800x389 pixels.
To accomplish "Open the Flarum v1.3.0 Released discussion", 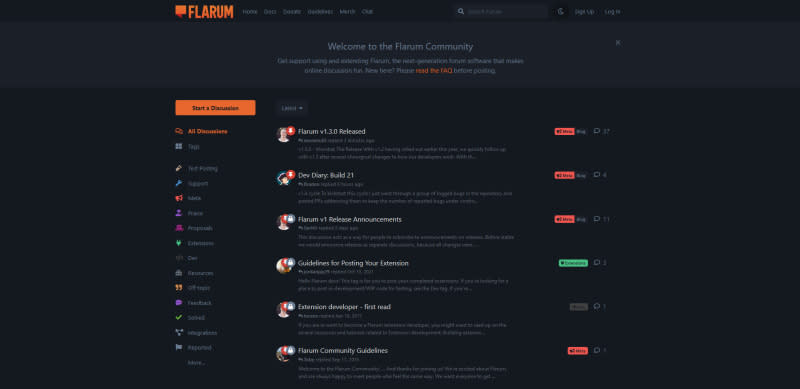I will pos(332,131).
